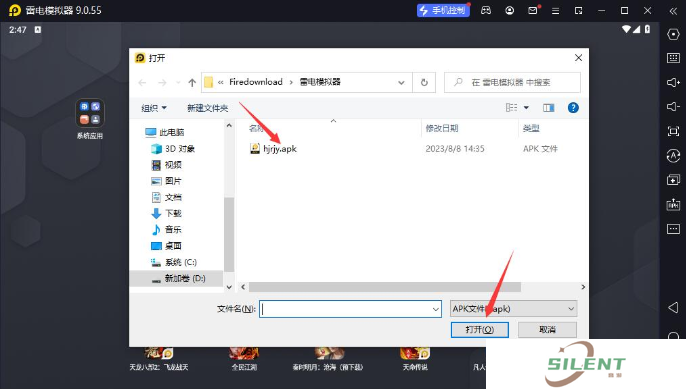Click the install APK icon in sidebar

tap(673, 204)
